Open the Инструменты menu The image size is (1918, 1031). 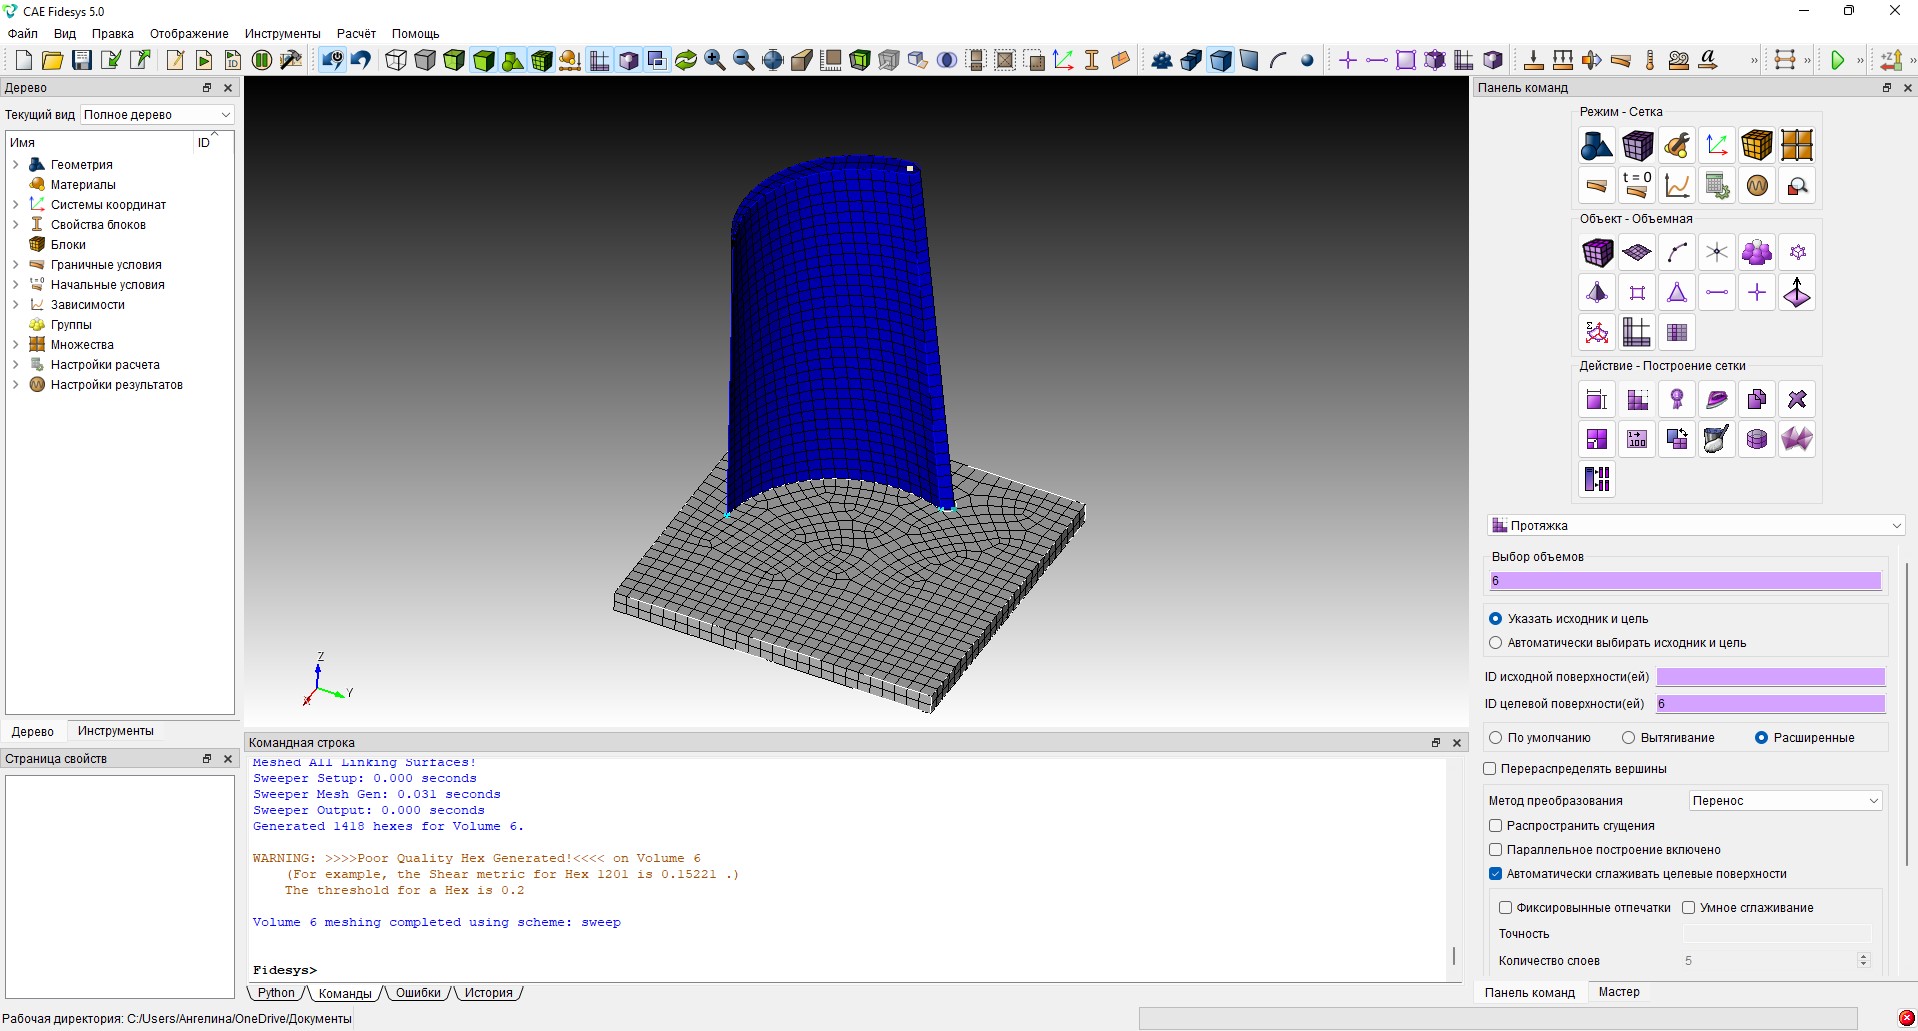pos(283,34)
